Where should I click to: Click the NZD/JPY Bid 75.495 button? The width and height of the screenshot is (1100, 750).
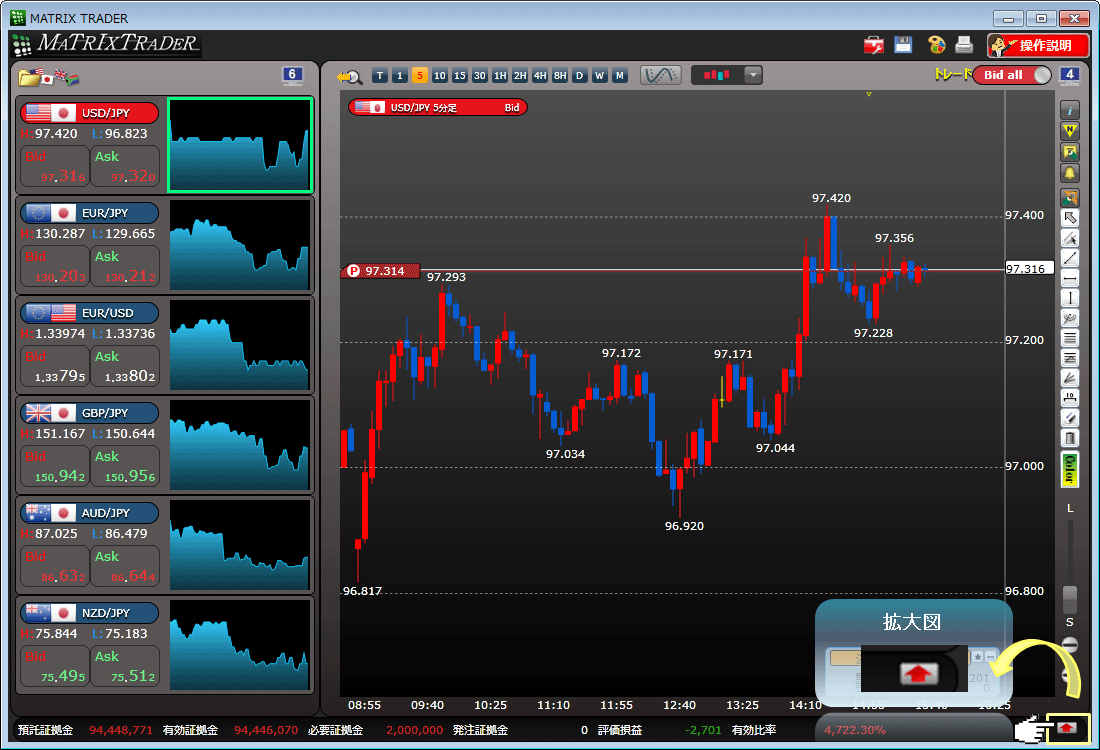point(55,666)
